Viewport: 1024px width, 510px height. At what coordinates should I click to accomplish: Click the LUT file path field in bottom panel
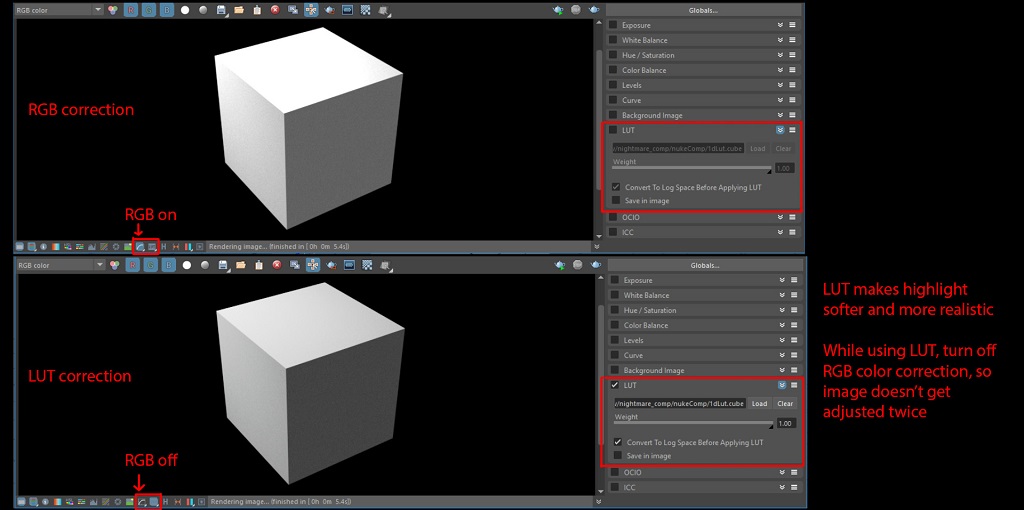pyautogui.click(x=678, y=404)
